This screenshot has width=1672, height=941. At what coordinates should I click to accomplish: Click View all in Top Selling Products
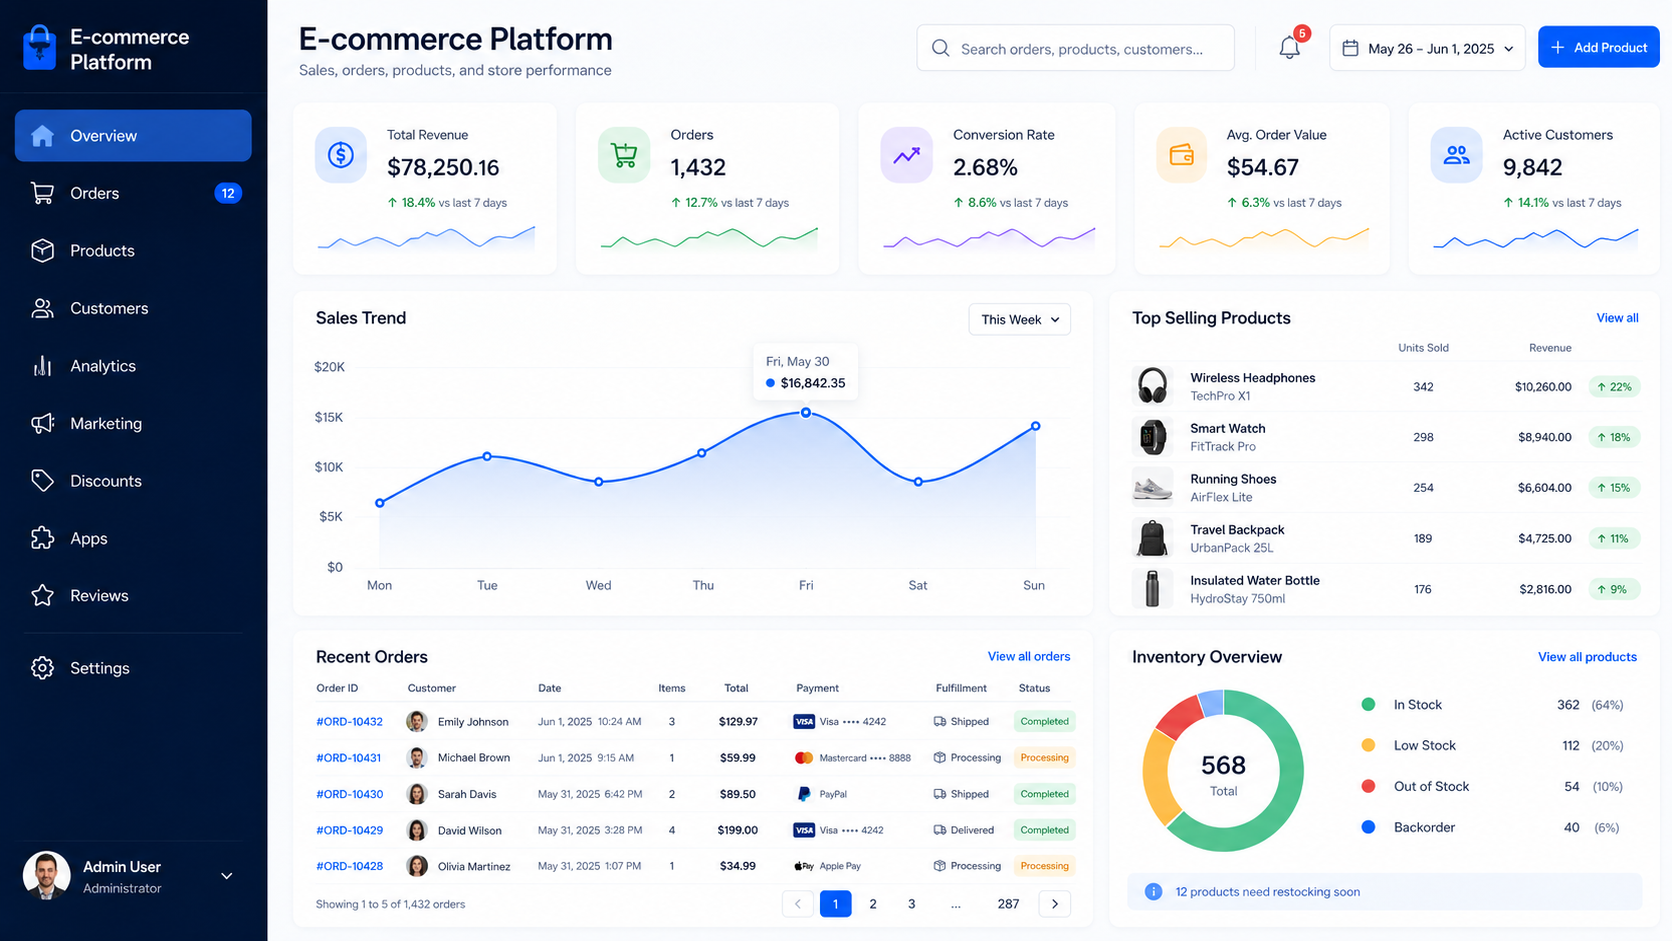click(1617, 318)
